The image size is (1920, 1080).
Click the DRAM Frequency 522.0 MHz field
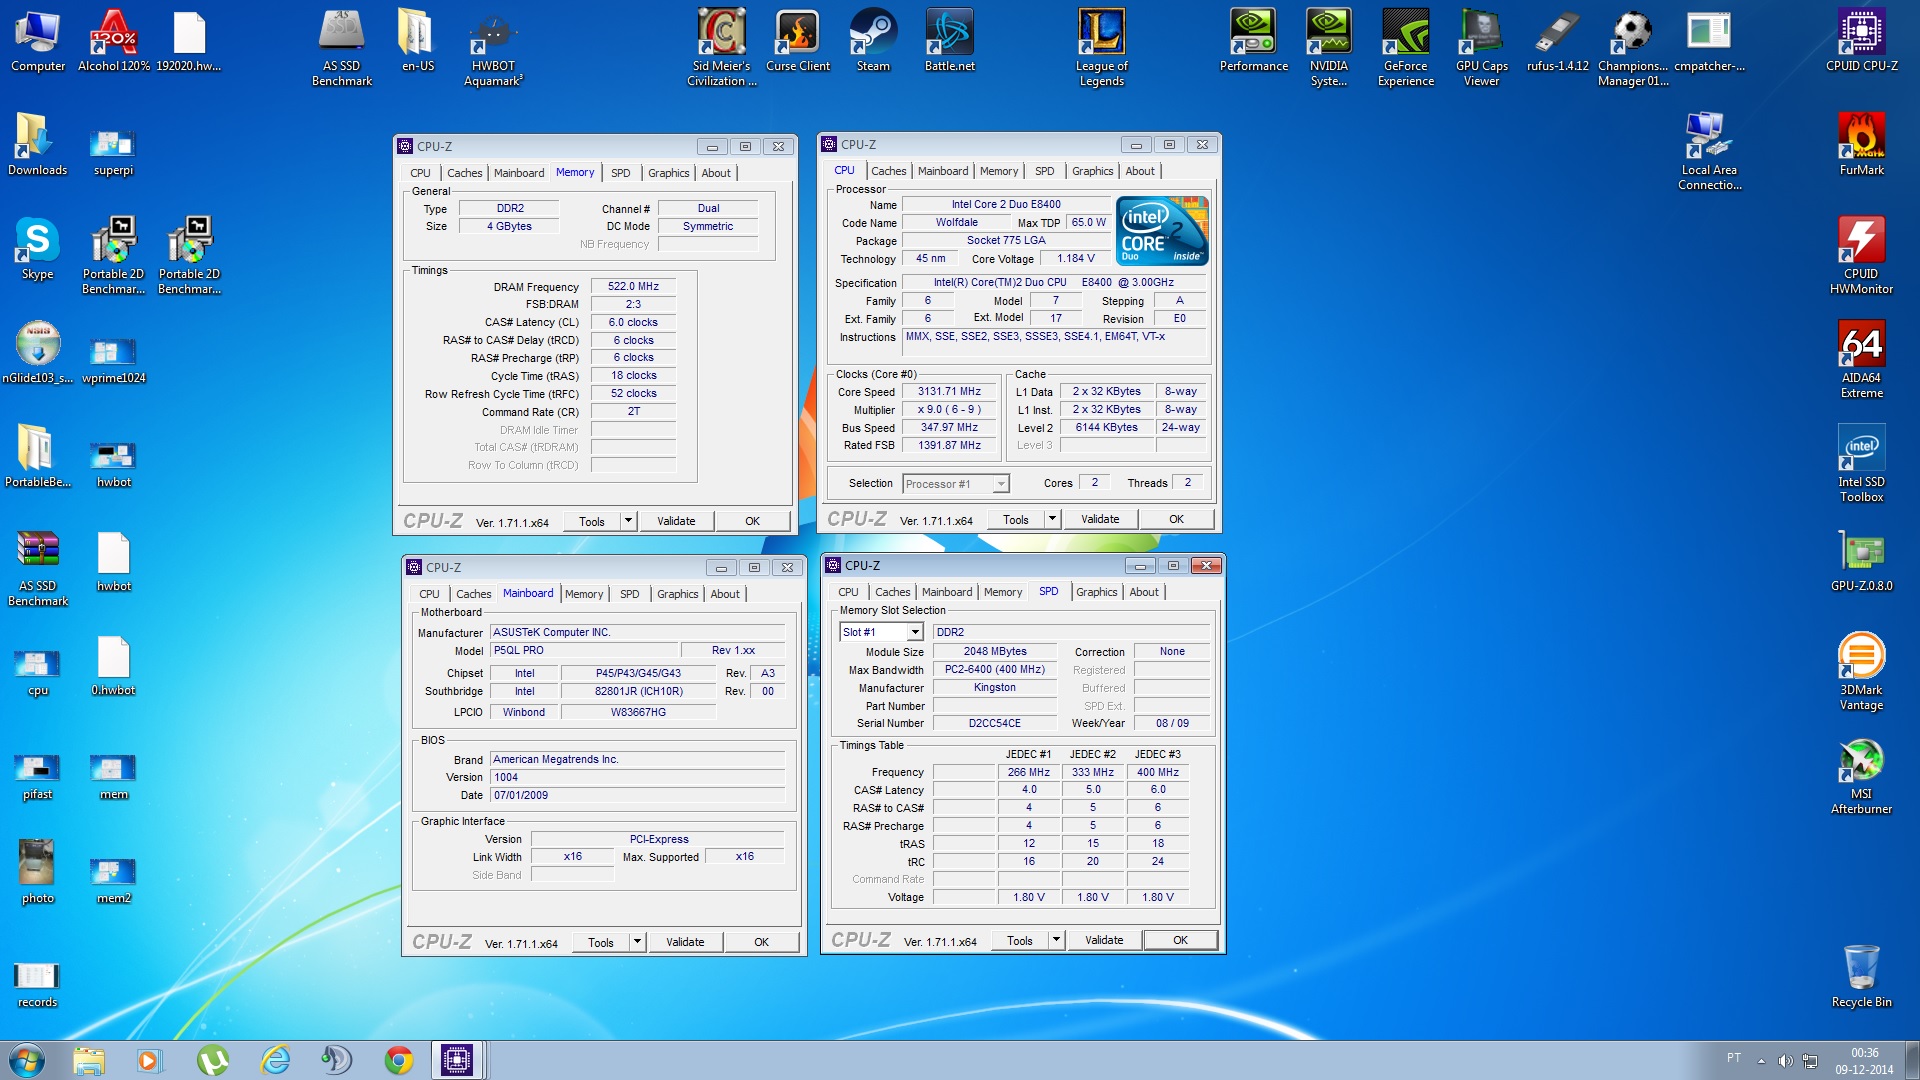[633, 286]
